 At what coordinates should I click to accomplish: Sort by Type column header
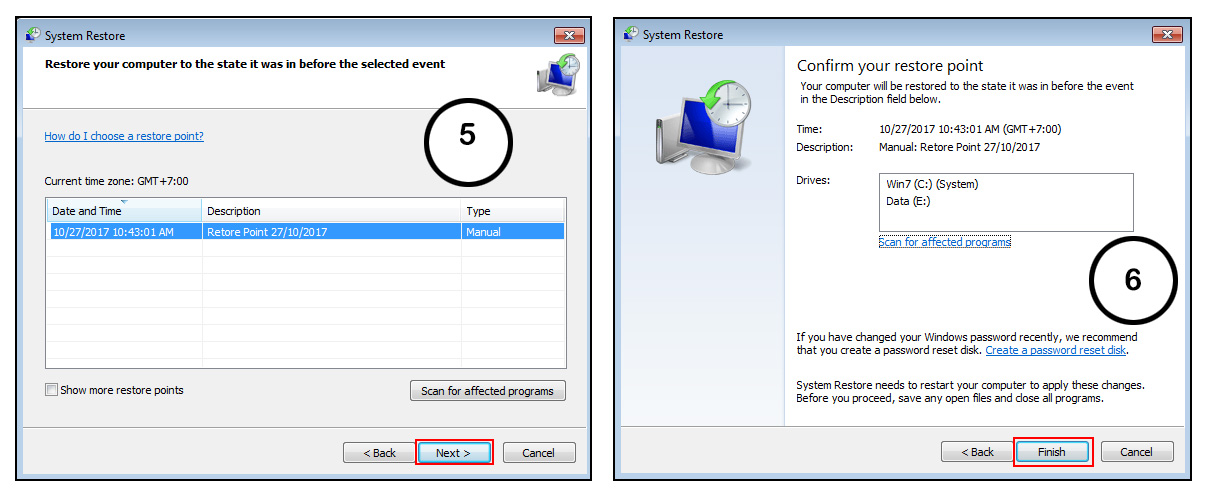(x=513, y=211)
